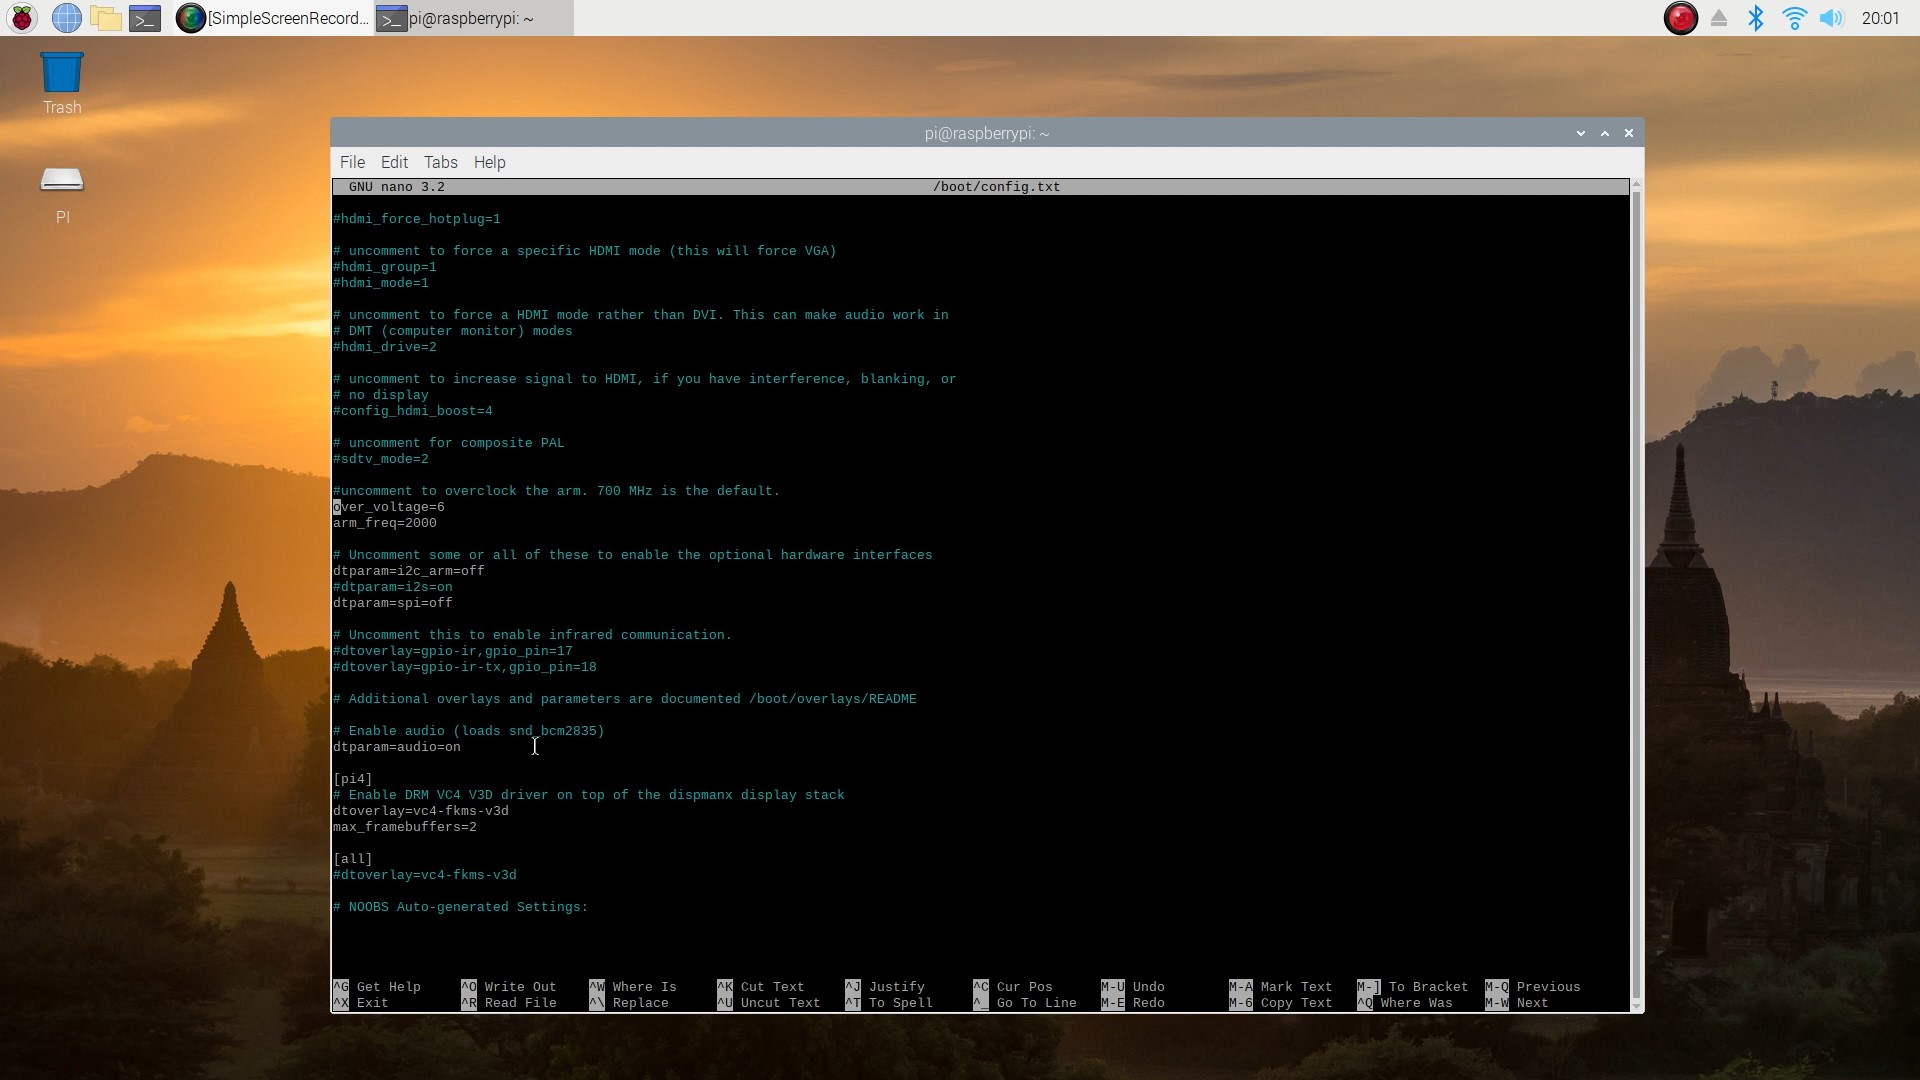Open the file manager folder icon

pyautogui.click(x=105, y=18)
